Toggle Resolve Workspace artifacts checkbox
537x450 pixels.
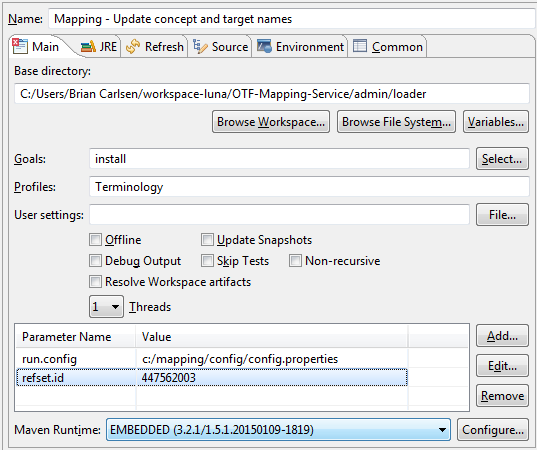click(x=95, y=282)
